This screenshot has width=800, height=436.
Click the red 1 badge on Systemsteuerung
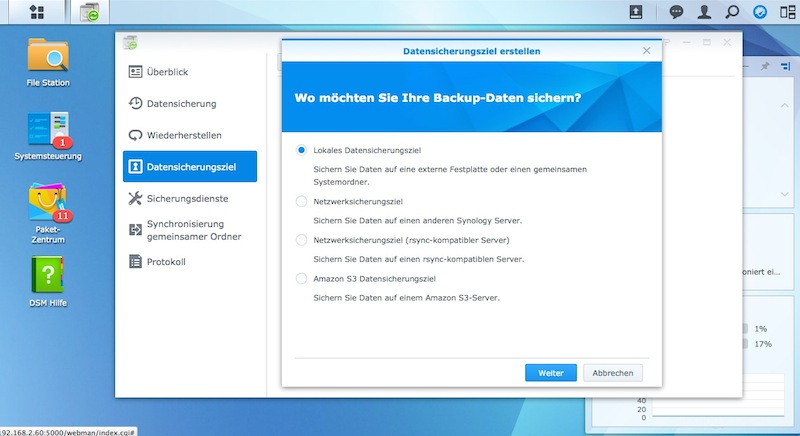tap(63, 142)
